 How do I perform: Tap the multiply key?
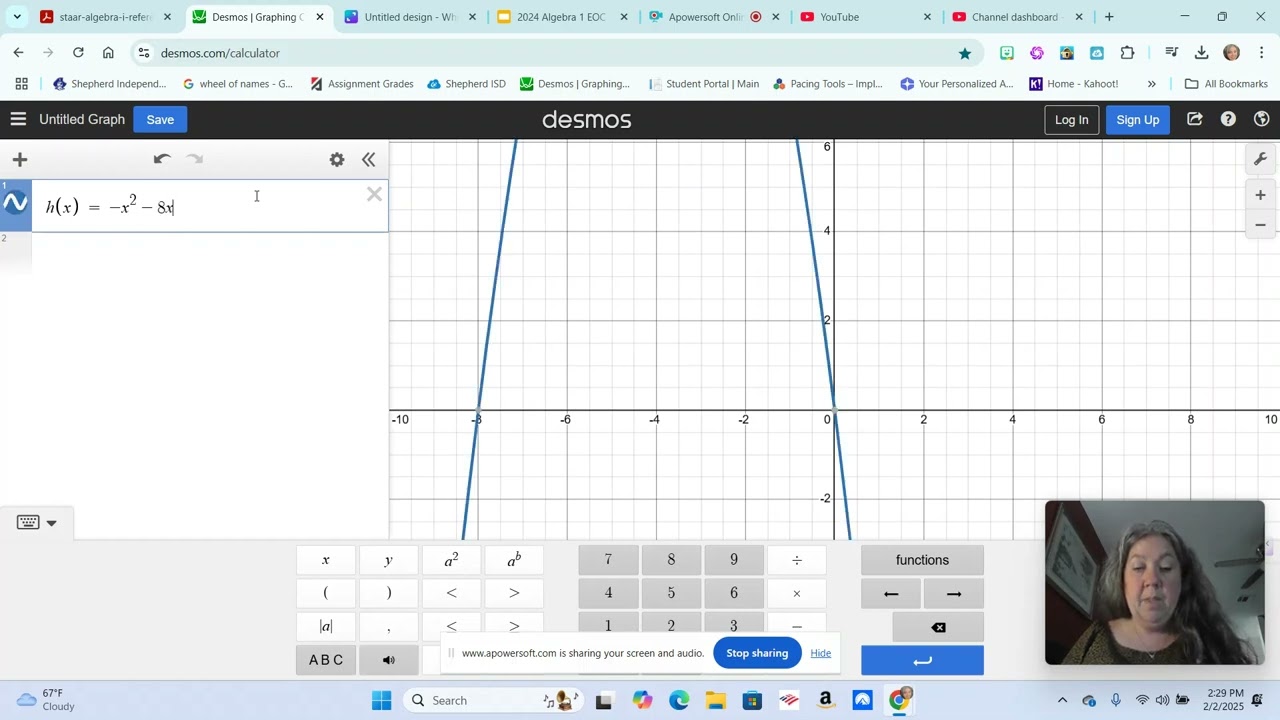[x=797, y=593]
